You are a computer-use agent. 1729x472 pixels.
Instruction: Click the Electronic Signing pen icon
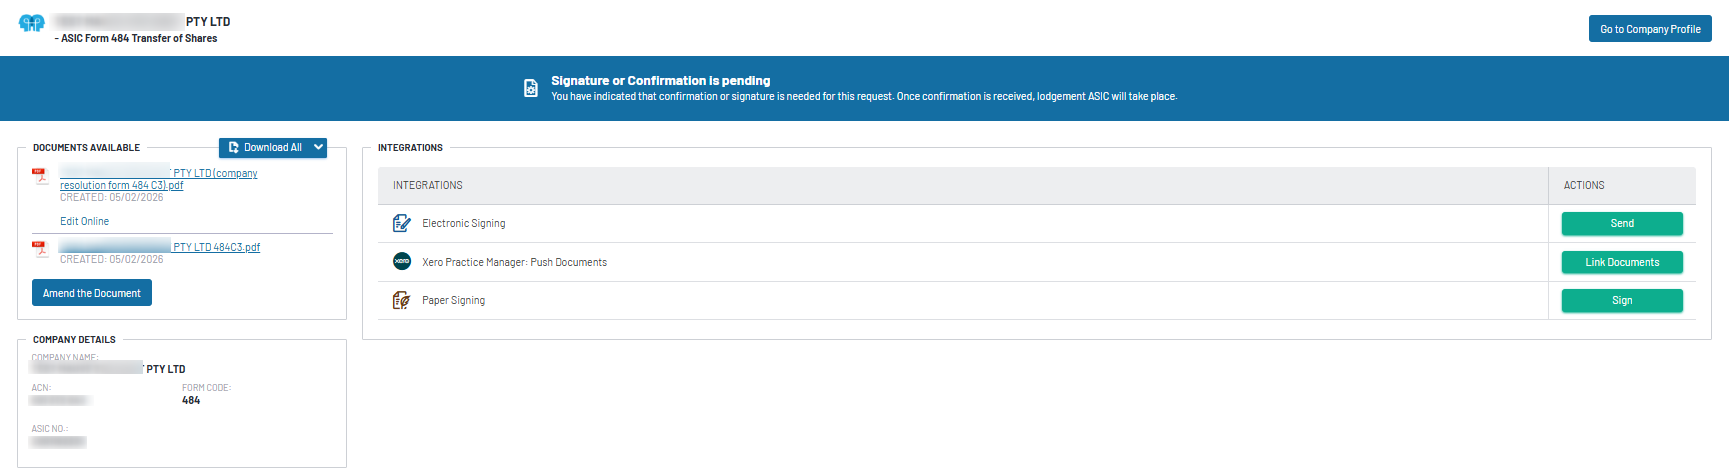click(x=402, y=223)
